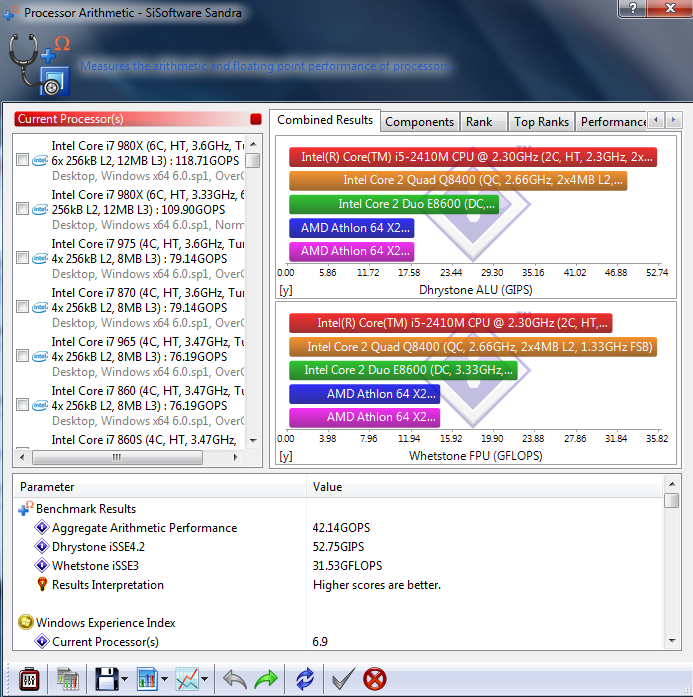Click the processor list horizontal scroll-left arrow
This screenshot has height=697, width=693.
pos(22,457)
